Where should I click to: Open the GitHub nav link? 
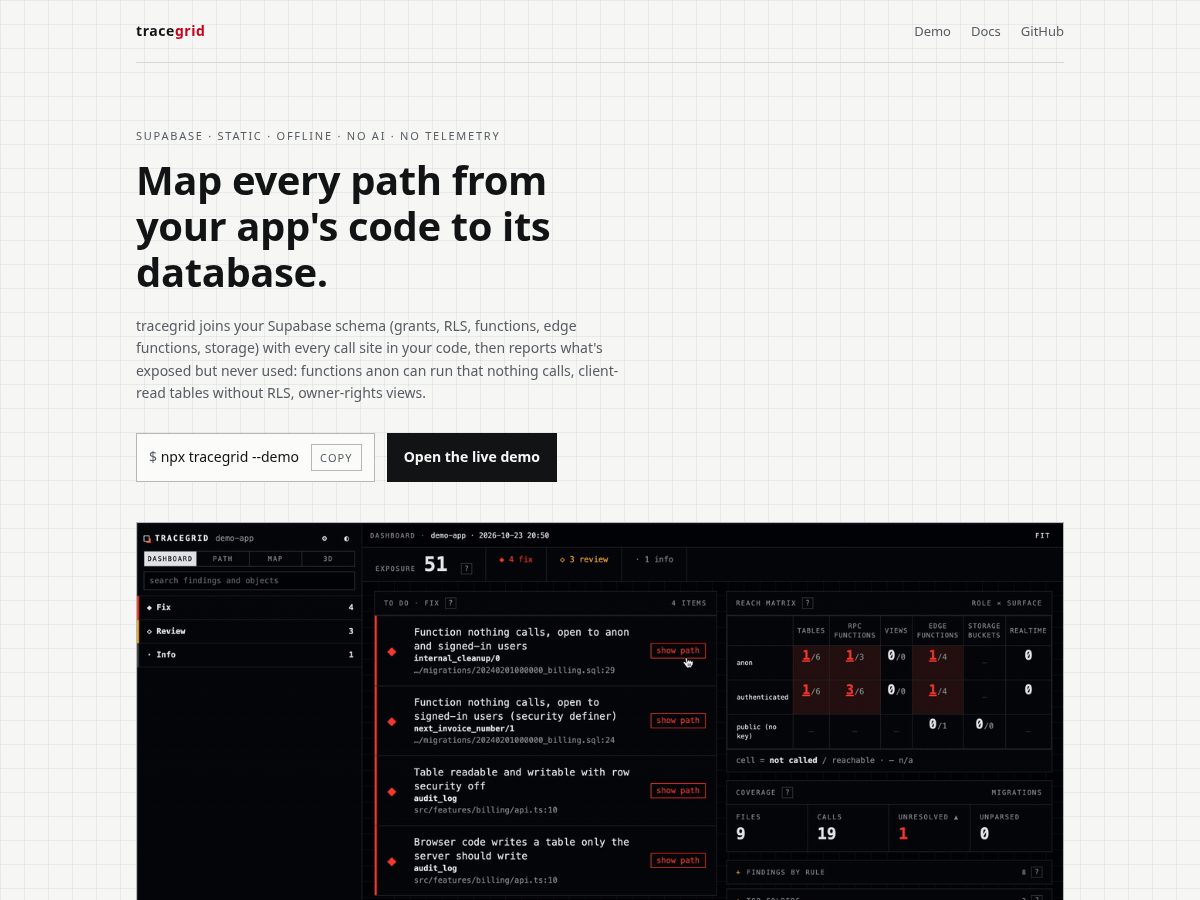[x=1042, y=31]
